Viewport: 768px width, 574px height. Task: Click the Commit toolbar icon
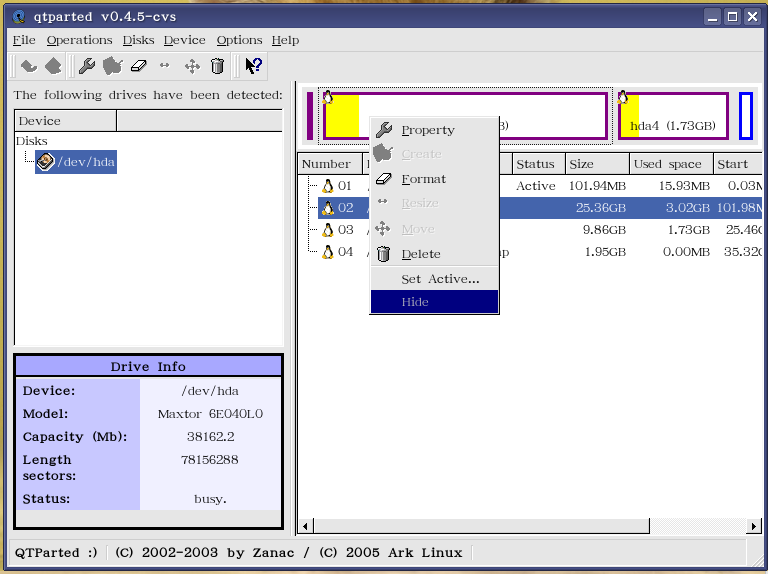pyautogui.click(x=53, y=66)
